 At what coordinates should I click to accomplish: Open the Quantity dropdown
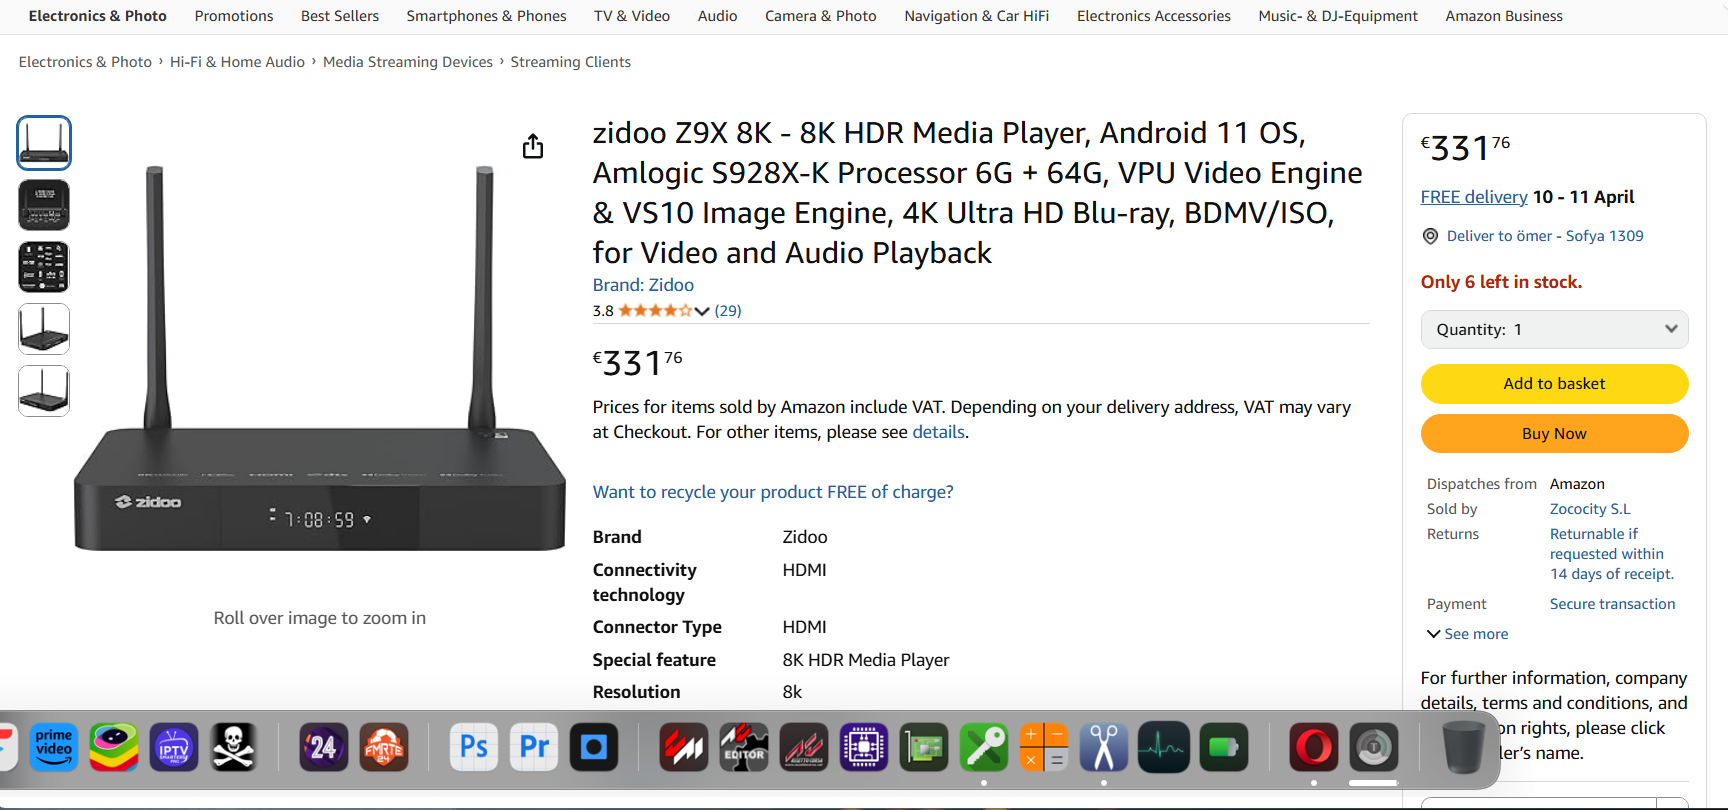[x=1554, y=330]
